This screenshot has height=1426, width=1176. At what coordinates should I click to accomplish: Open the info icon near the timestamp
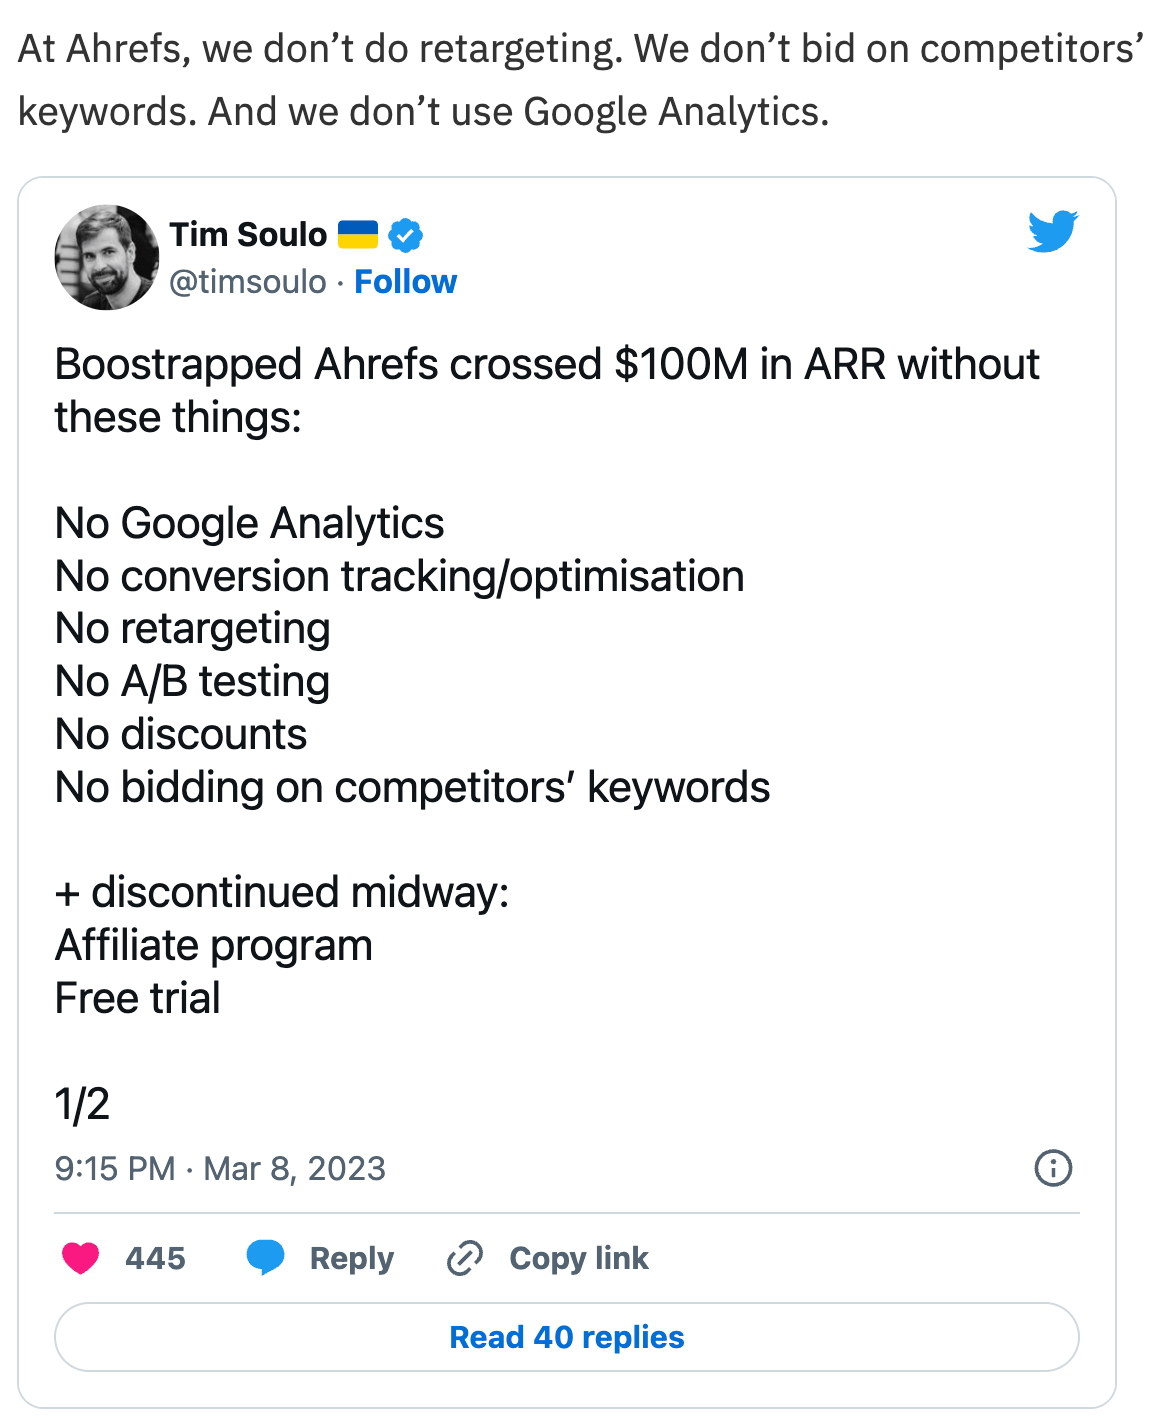1056,1168
